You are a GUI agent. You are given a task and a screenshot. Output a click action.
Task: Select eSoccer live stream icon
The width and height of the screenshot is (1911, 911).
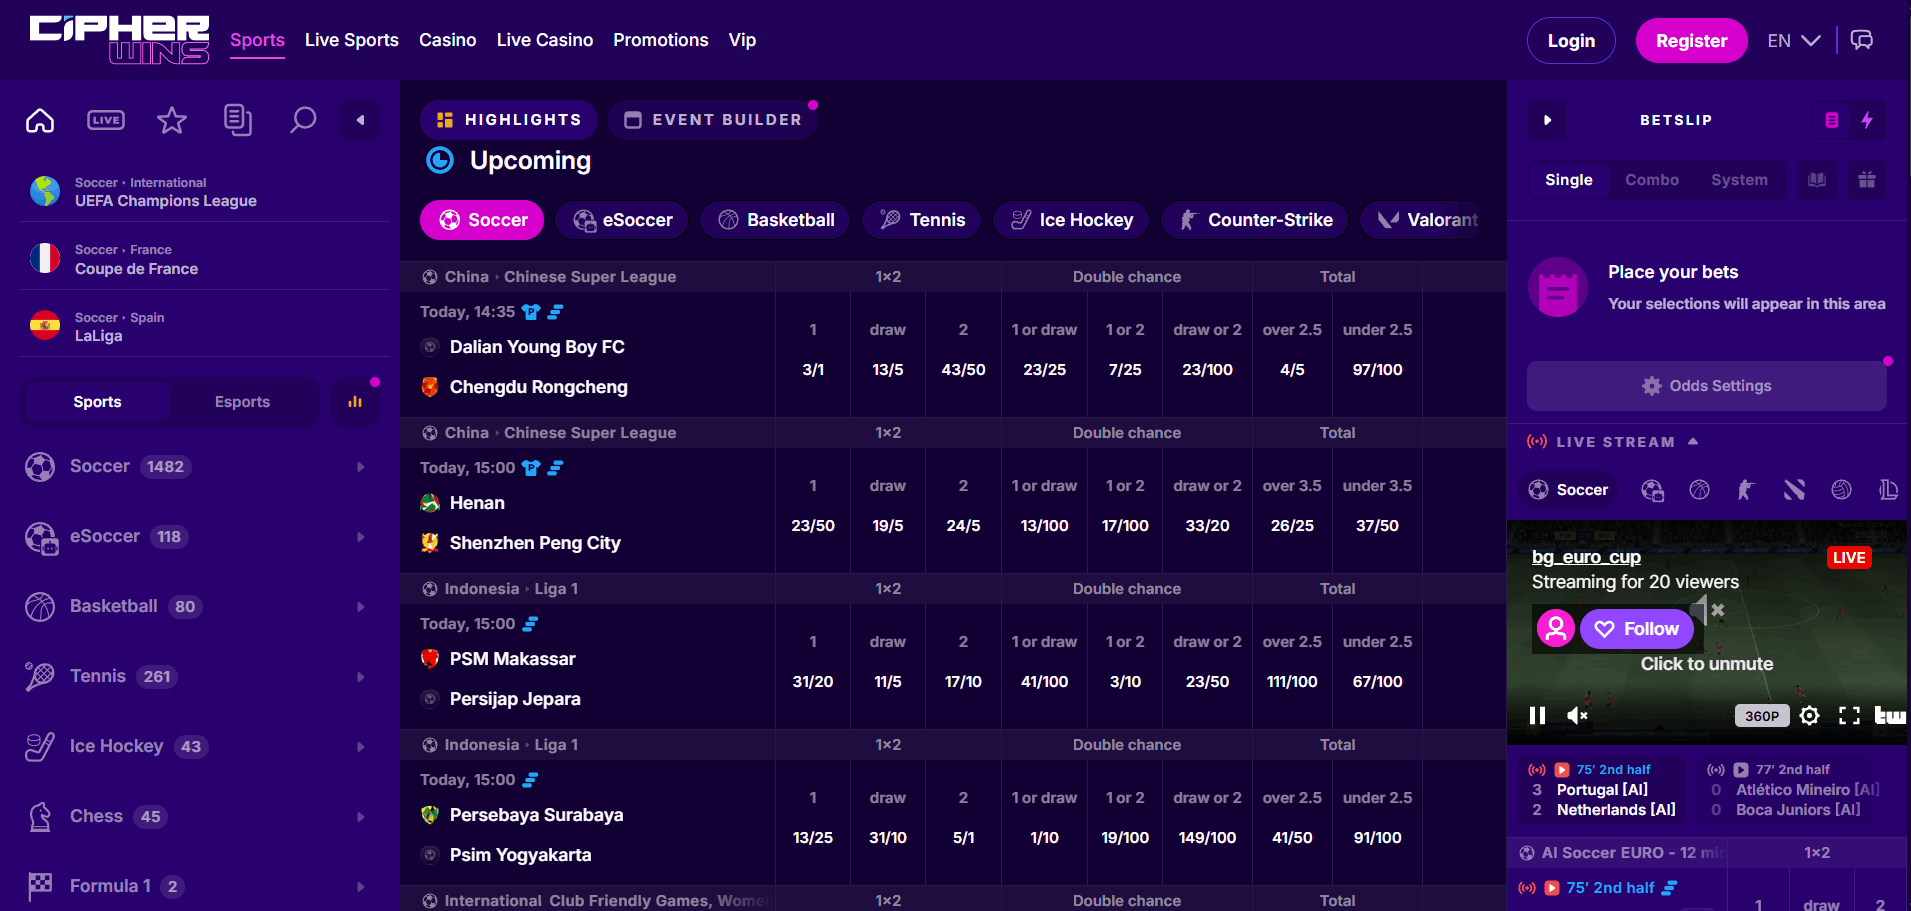click(1652, 490)
